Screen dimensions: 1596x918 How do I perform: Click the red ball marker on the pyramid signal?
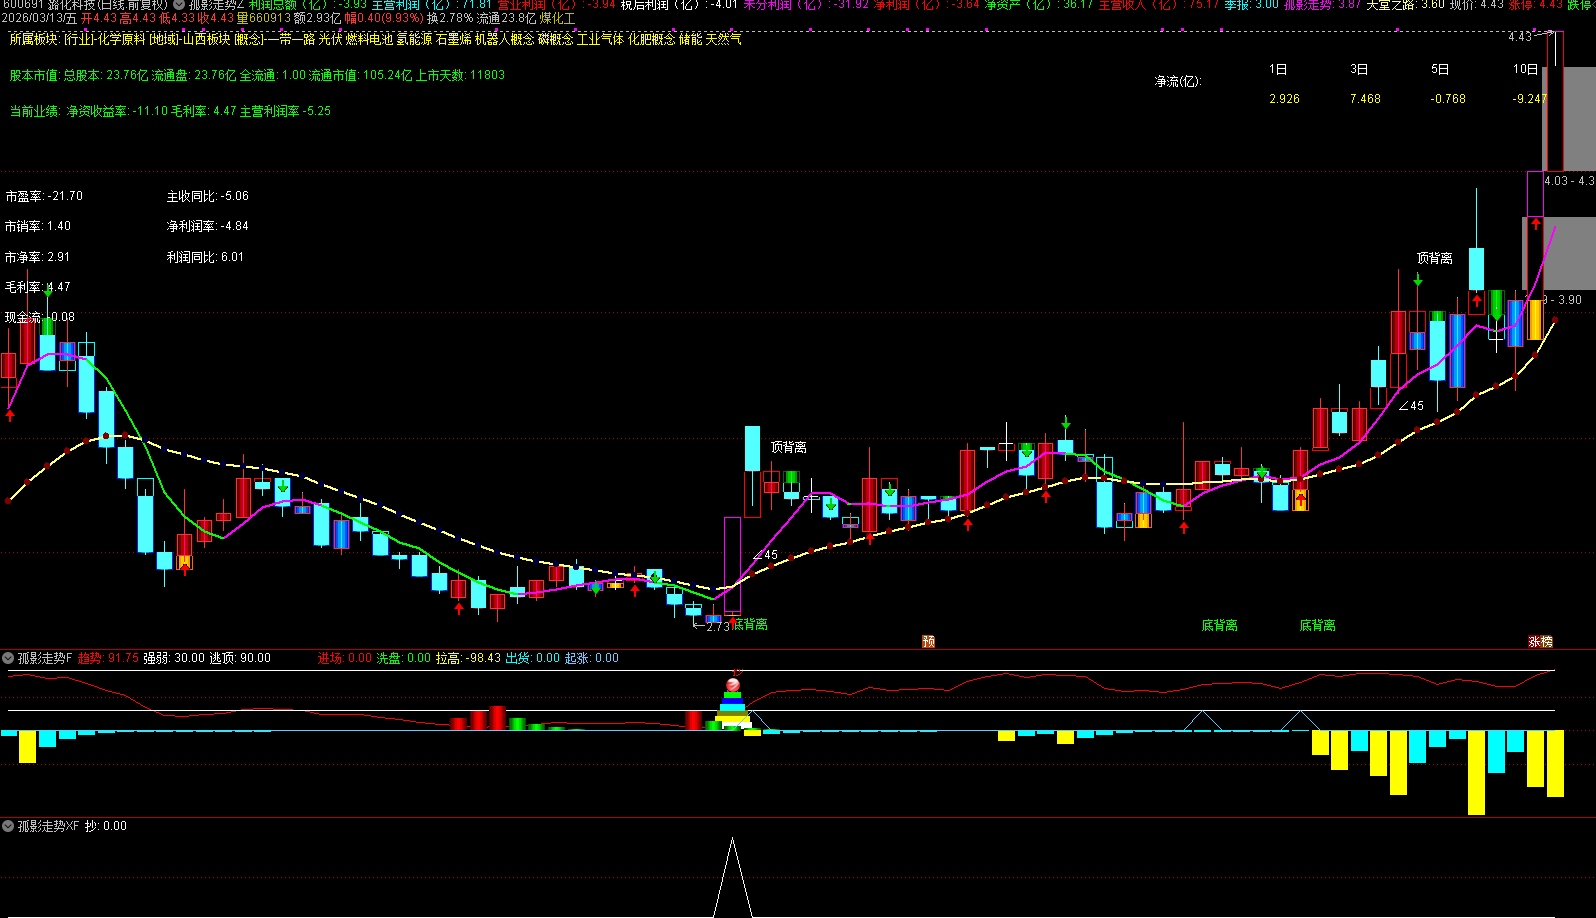[733, 685]
